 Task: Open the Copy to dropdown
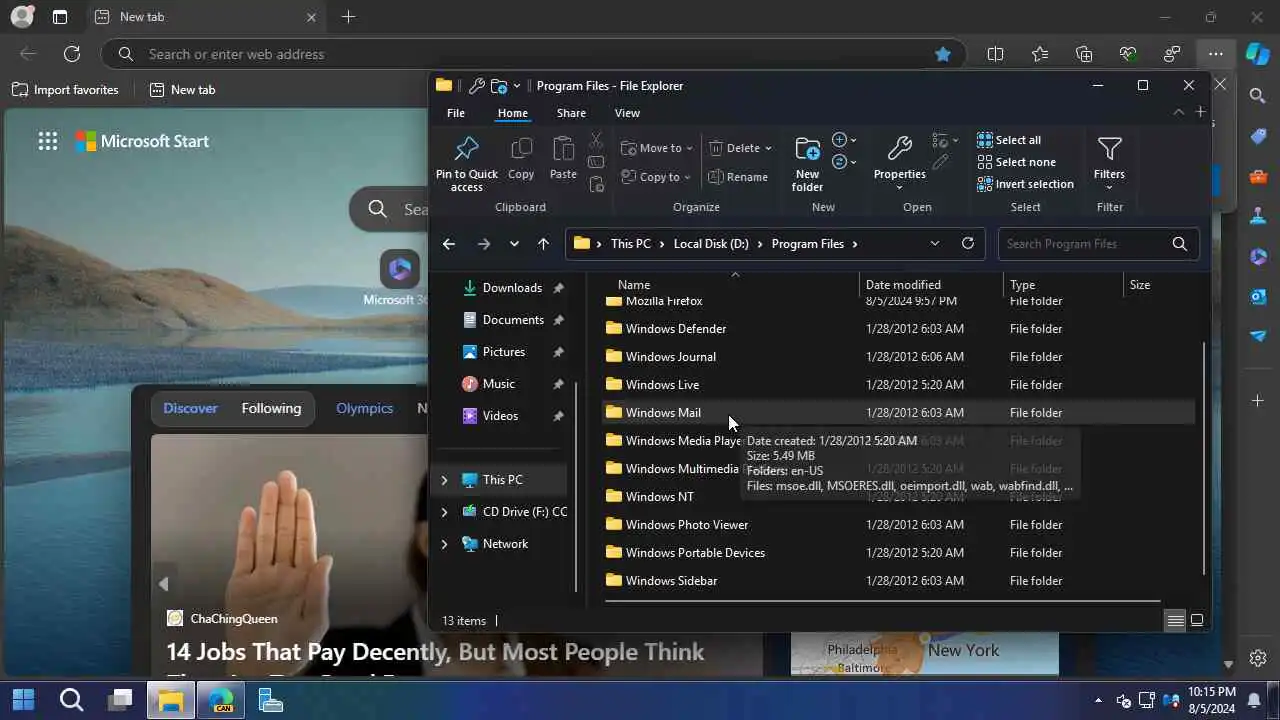pyautogui.click(x=656, y=177)
